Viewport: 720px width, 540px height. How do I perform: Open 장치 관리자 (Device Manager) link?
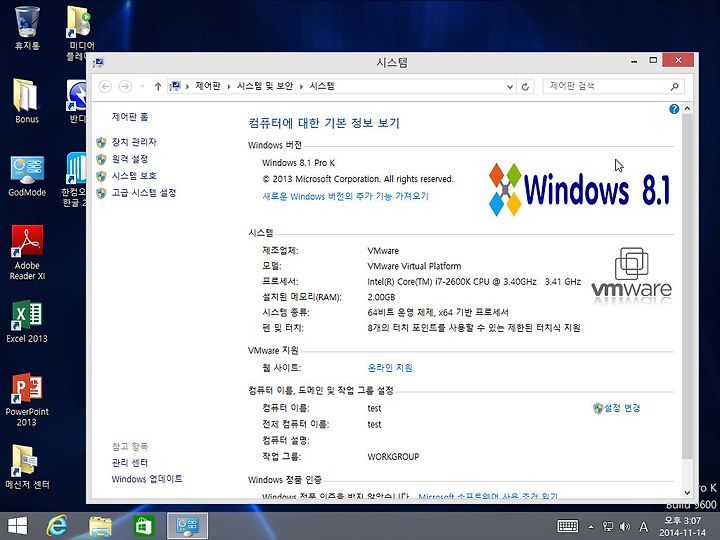pyautogui.click(x=134, y=142)
